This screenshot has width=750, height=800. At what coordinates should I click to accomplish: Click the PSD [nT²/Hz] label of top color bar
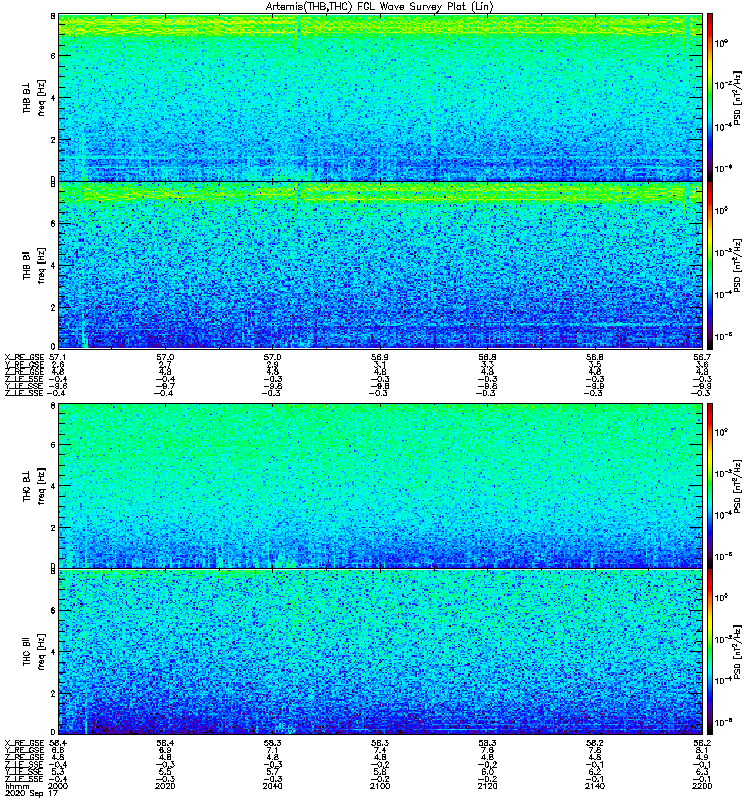coord(738,97)
